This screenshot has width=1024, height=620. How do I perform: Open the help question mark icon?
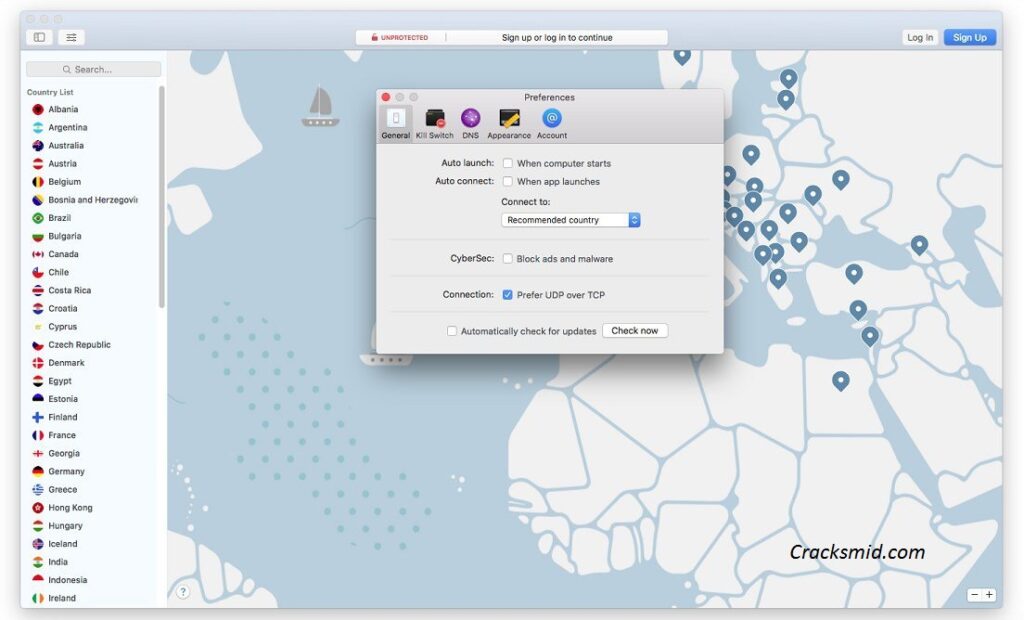(183, 592)
